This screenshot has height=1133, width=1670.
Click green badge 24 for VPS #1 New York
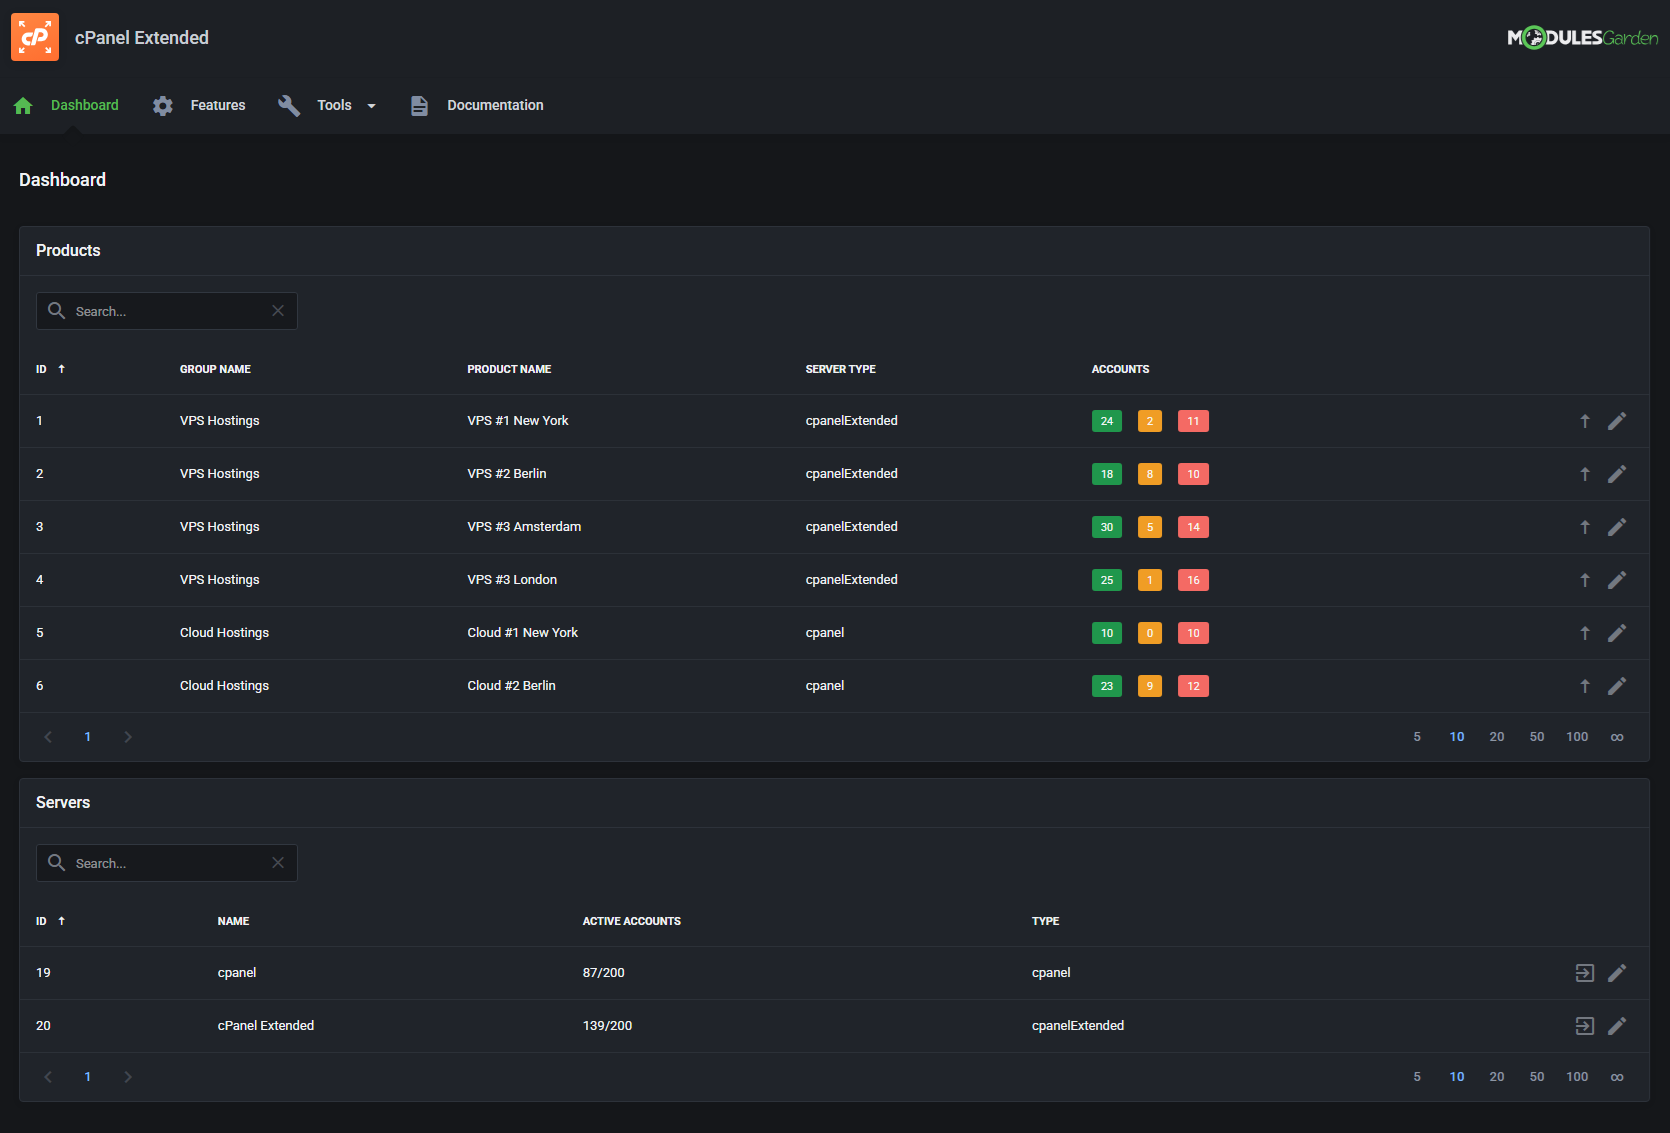[1107, 421]
